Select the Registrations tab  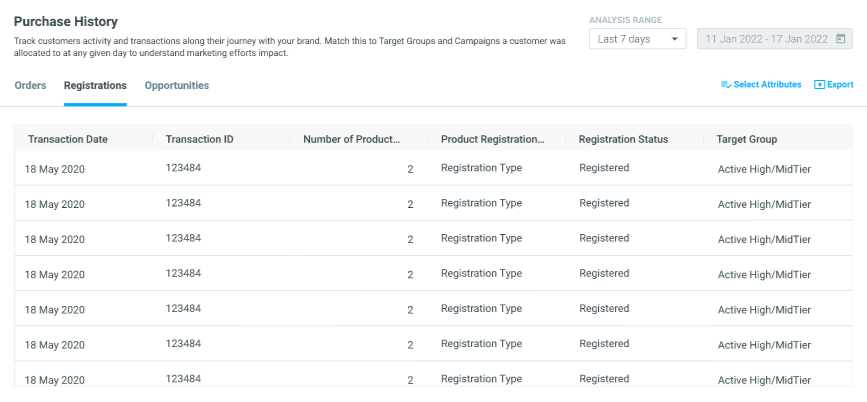click(x=95, y=86)
